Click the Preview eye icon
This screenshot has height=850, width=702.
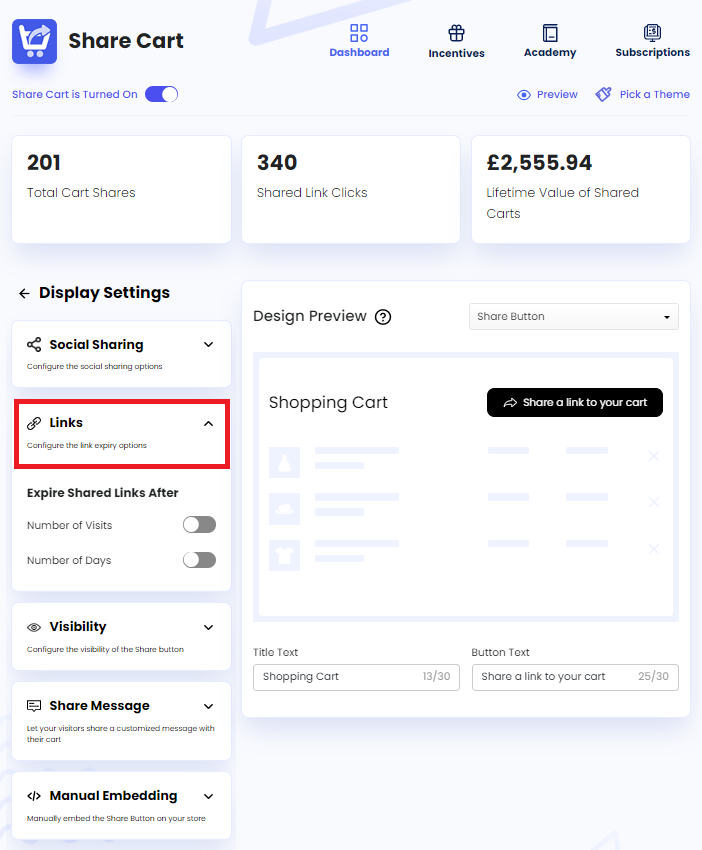523,94
